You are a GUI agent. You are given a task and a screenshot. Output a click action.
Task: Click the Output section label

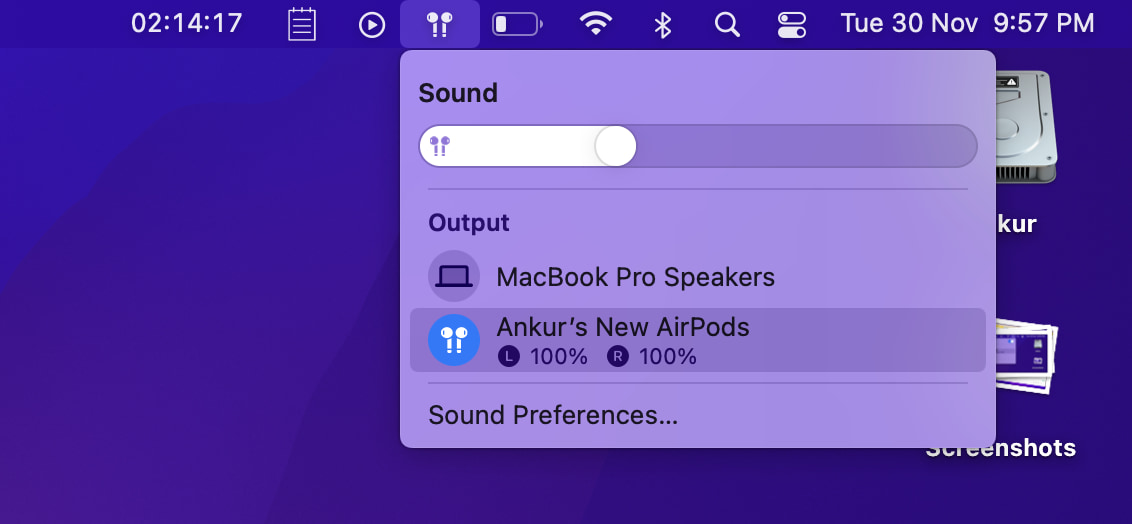click(x=469, y=222)
